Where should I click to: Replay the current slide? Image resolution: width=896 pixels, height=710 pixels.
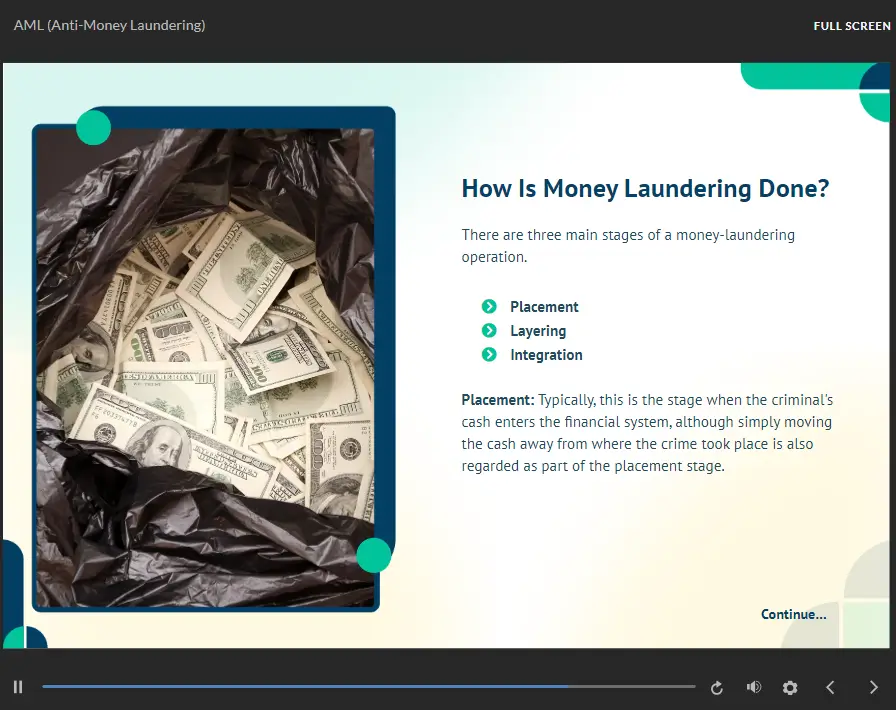[x=716, y=688]
